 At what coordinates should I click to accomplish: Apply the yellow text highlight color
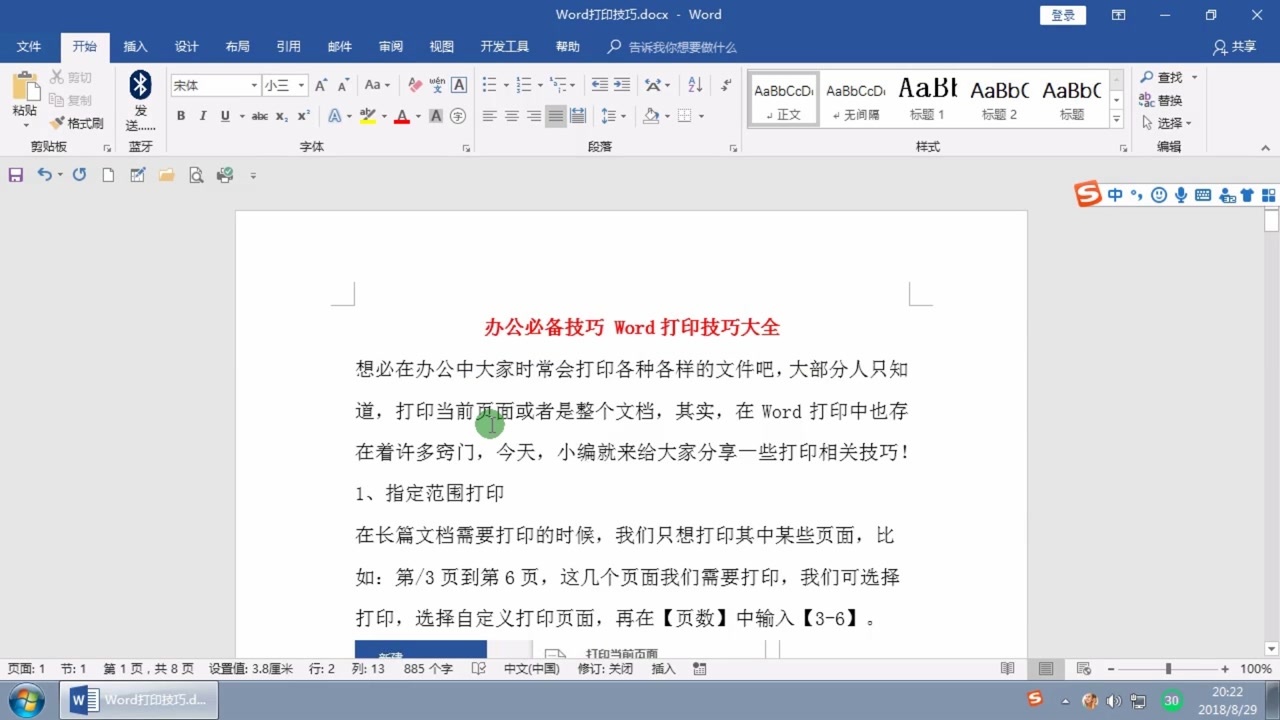367,116
